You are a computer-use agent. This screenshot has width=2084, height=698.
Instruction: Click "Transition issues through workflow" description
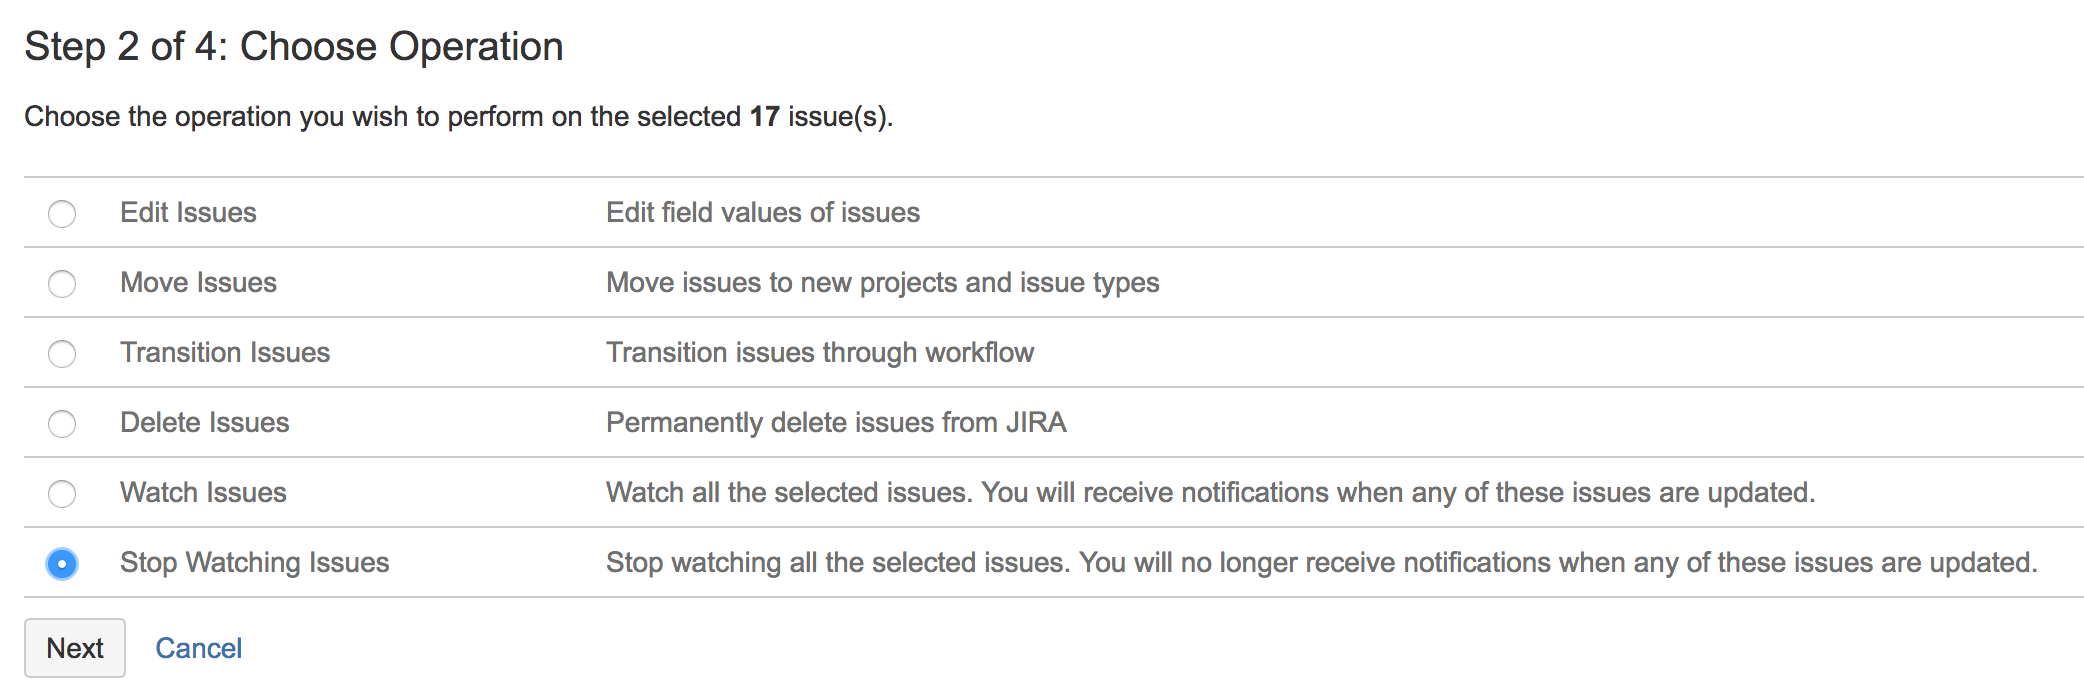point(820,353)
